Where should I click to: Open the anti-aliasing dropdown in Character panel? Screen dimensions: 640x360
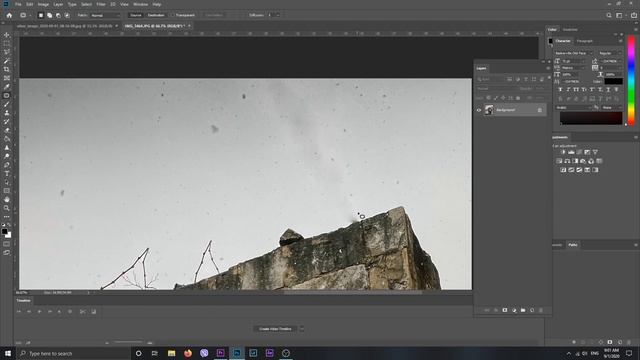612,107
